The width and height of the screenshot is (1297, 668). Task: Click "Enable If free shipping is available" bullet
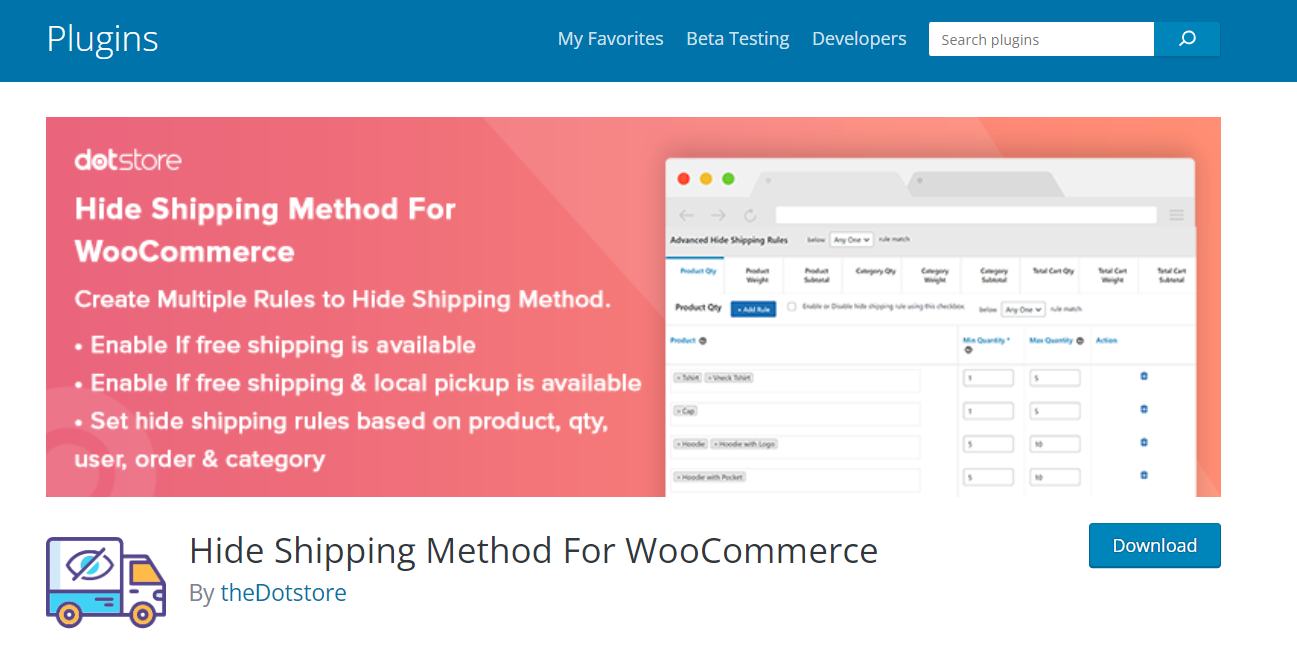pyautogui.click(x=275, y=345)
